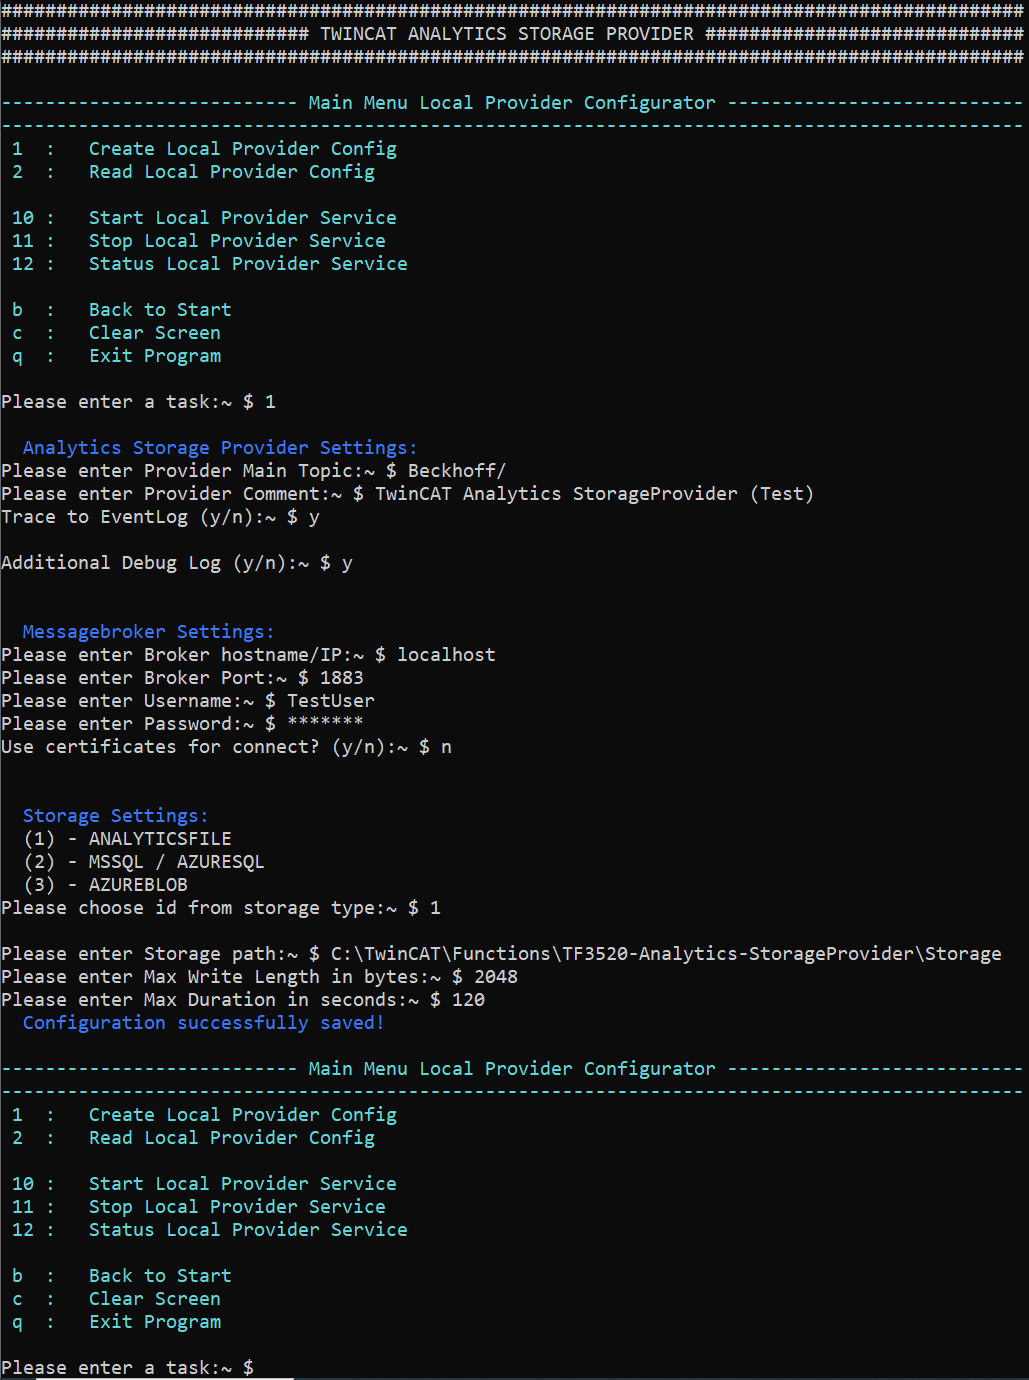Click the TwinCAT Analytics StorageProvider (Test) comment text
This screenshot has height=1380, width=1029.
(594, 494)
